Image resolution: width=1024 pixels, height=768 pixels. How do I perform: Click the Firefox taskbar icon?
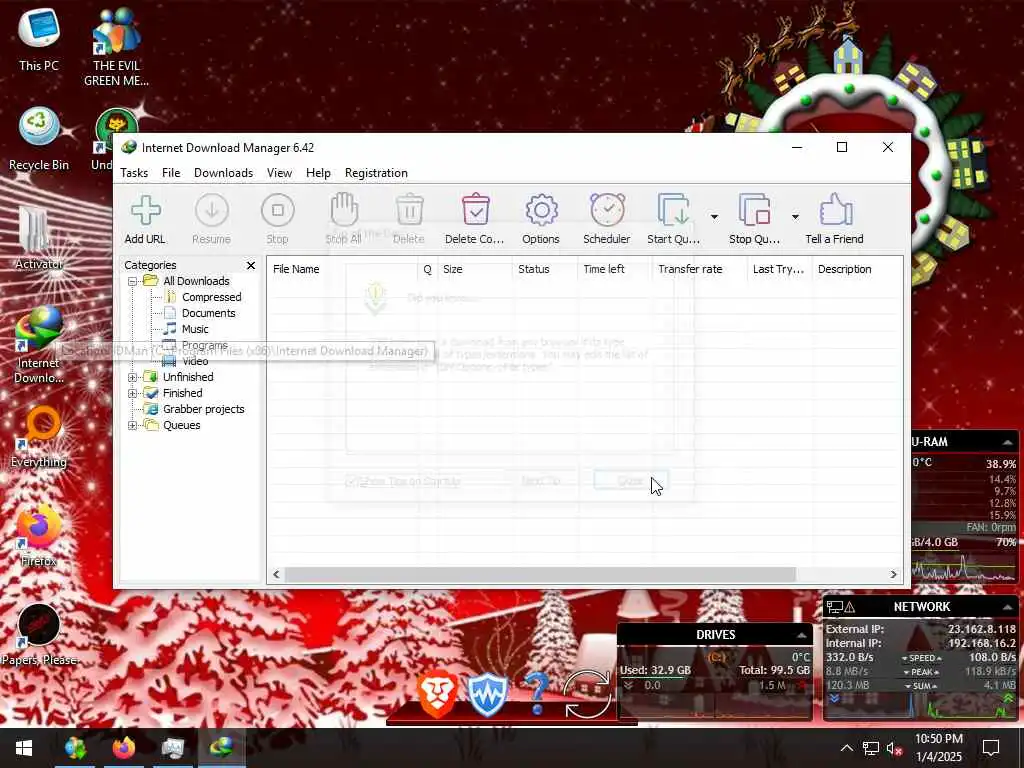(x=123, y=748)
